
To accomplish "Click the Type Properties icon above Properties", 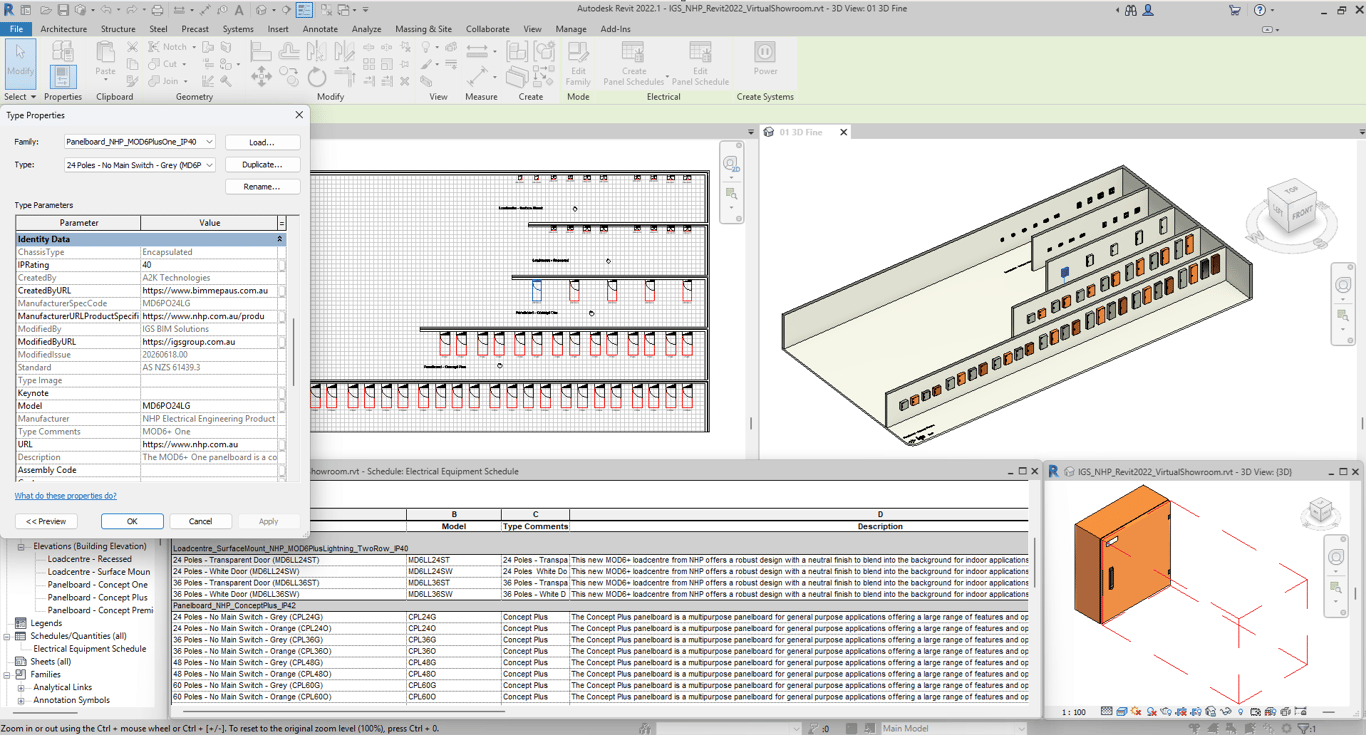I will [62, 51].
